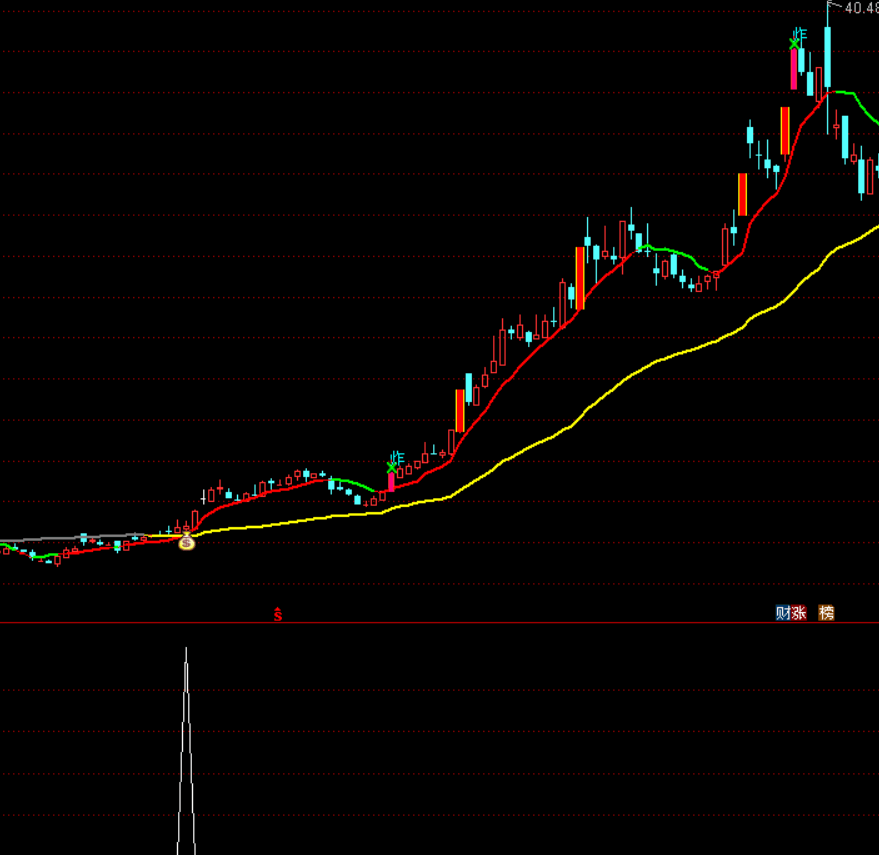The image size is (879, 855).
Task: Select the gray flat line at the left edge
Action: tap(73, 538)
